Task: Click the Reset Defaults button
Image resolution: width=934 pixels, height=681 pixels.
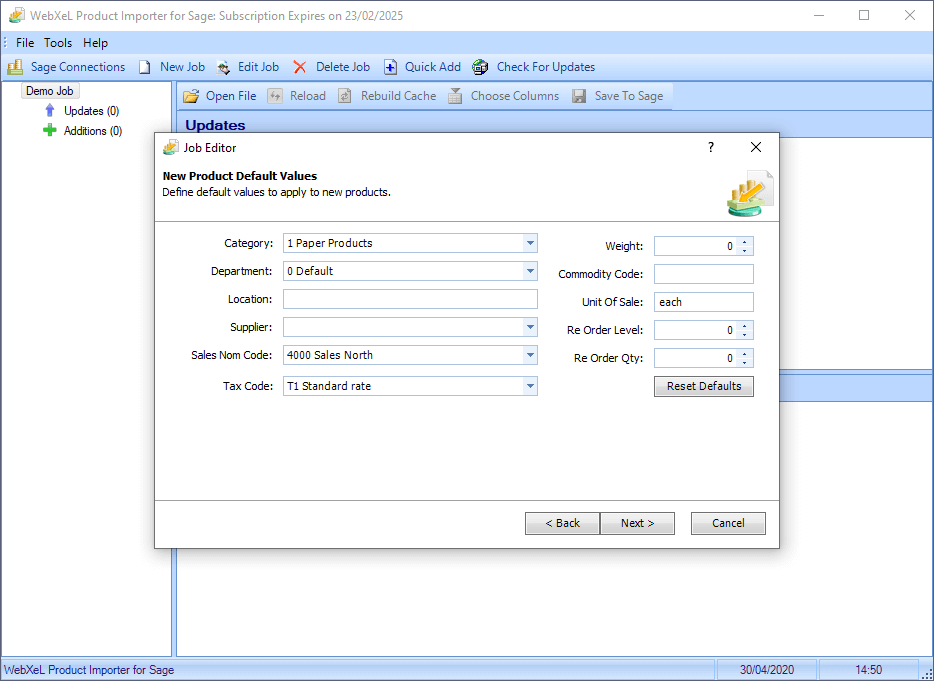Action: [703, 386]
